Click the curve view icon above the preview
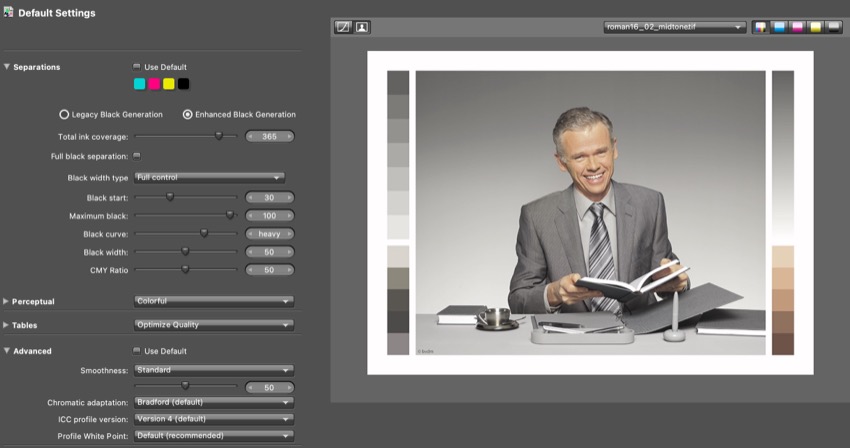The width and height of the screenshot is (850, 448). coord(343,28)
